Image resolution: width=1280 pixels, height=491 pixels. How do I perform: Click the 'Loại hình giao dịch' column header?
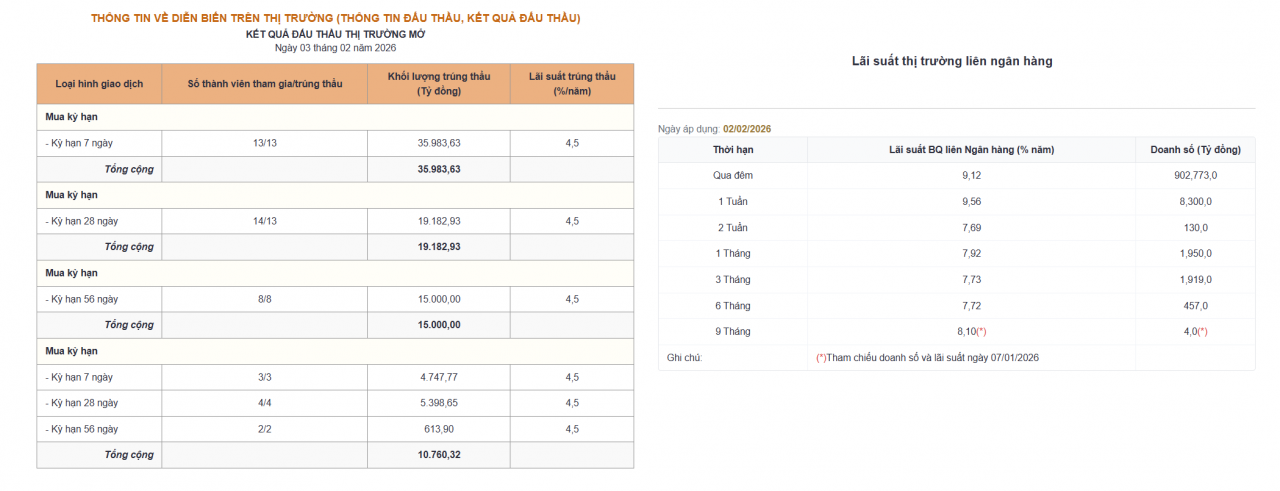[x=99, y=84]
